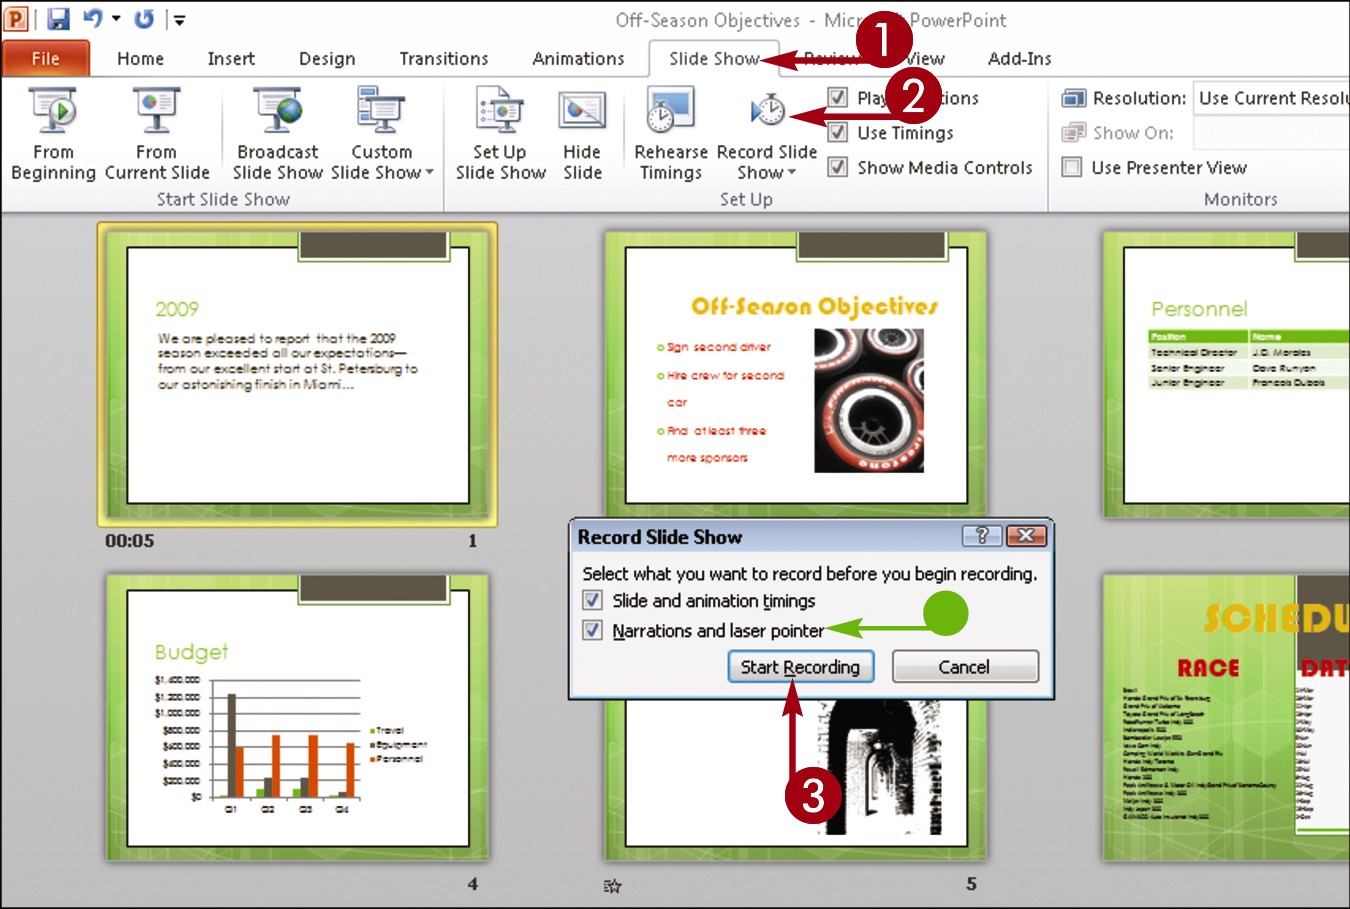Open Set Up Slide Show dialog
This screenshot has height=909, width=1350.
pyautogui.click(x=500, y=134)
